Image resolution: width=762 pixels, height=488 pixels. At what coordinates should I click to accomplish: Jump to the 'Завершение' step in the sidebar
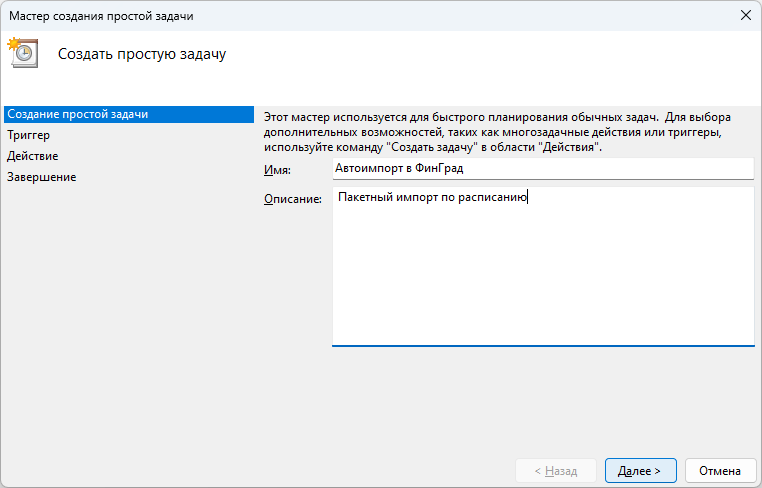pyautogui.click(x=42, y=177)
